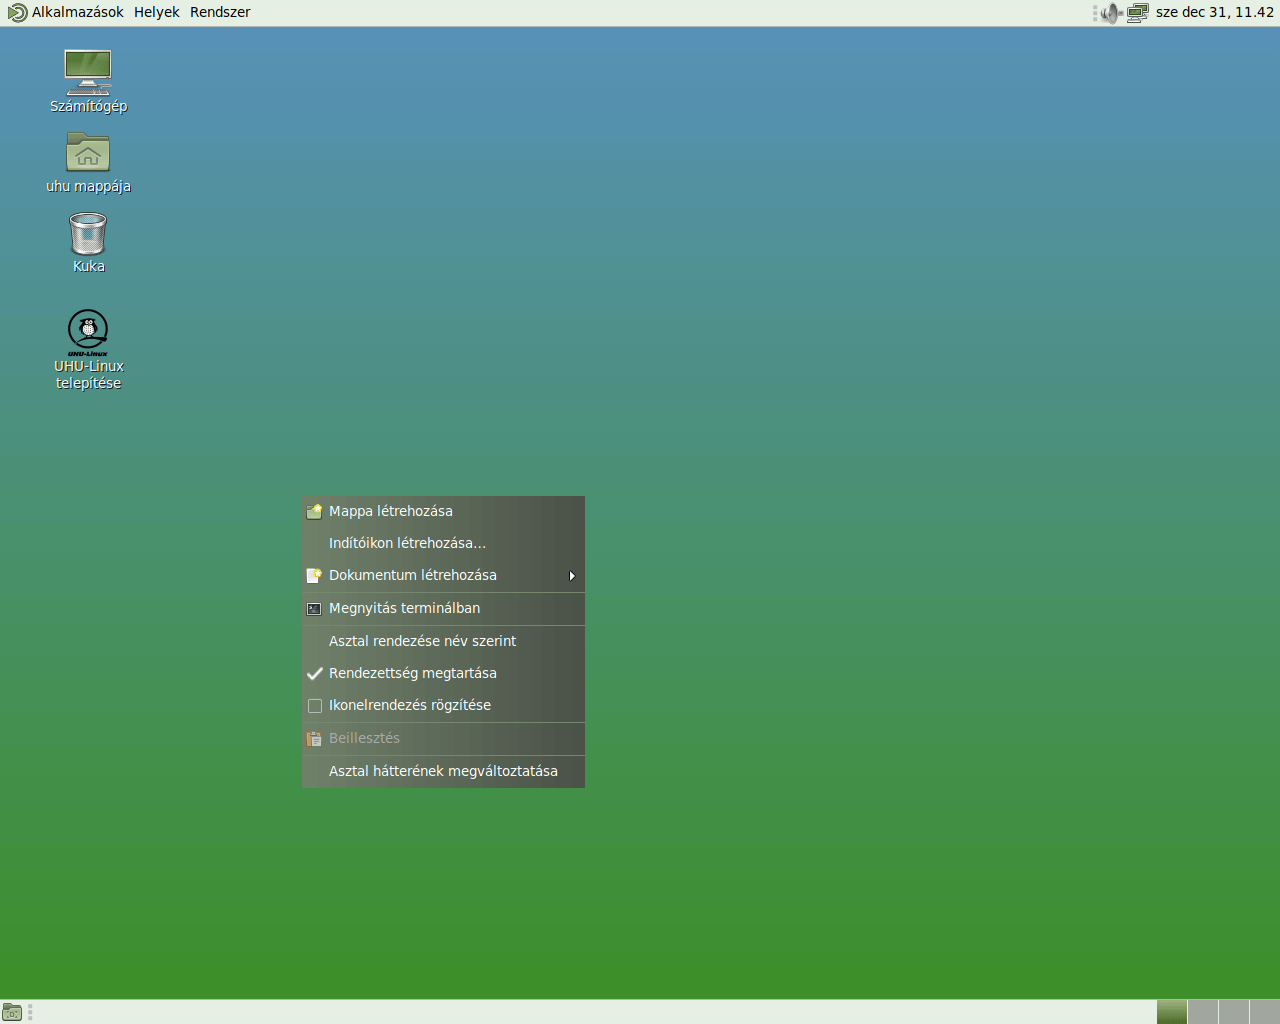Choose Asztal rendezése név szerint

(422, 641)
